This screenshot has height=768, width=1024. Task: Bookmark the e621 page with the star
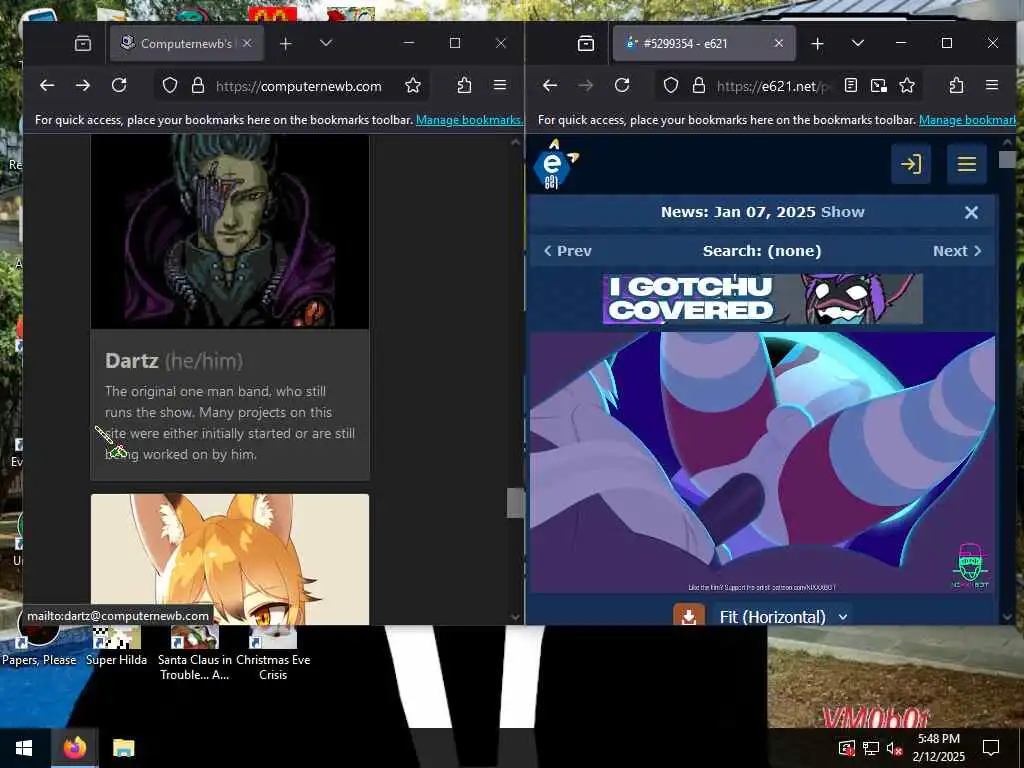click(x=907, y=86)
